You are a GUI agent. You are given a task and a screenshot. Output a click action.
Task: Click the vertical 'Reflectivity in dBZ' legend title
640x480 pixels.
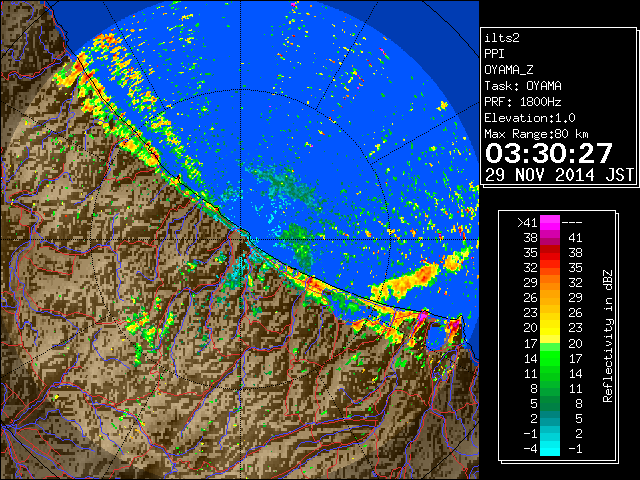click(x=607, y=336)
